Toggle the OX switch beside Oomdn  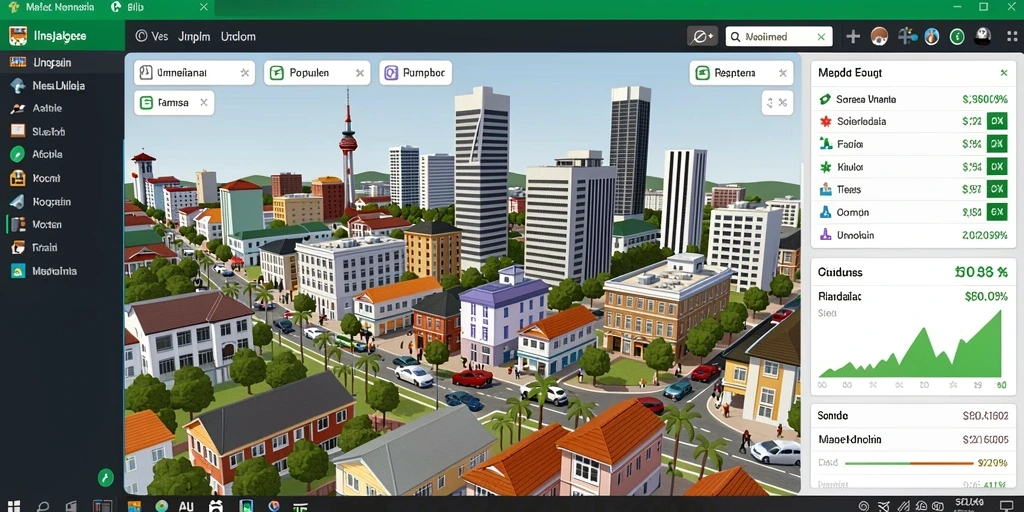(x=997, y=212)
